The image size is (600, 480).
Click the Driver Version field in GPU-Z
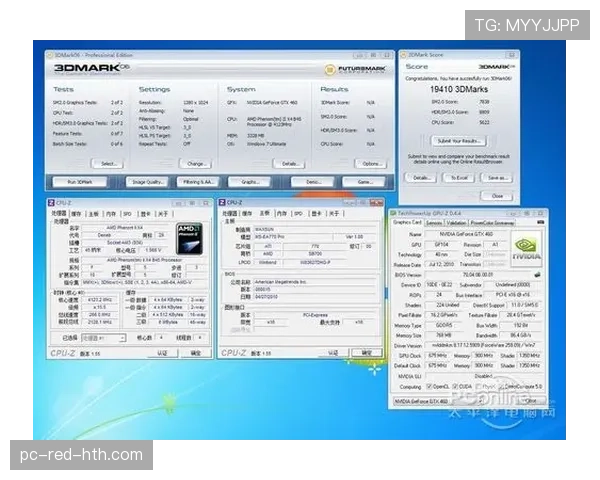point(484,345)
